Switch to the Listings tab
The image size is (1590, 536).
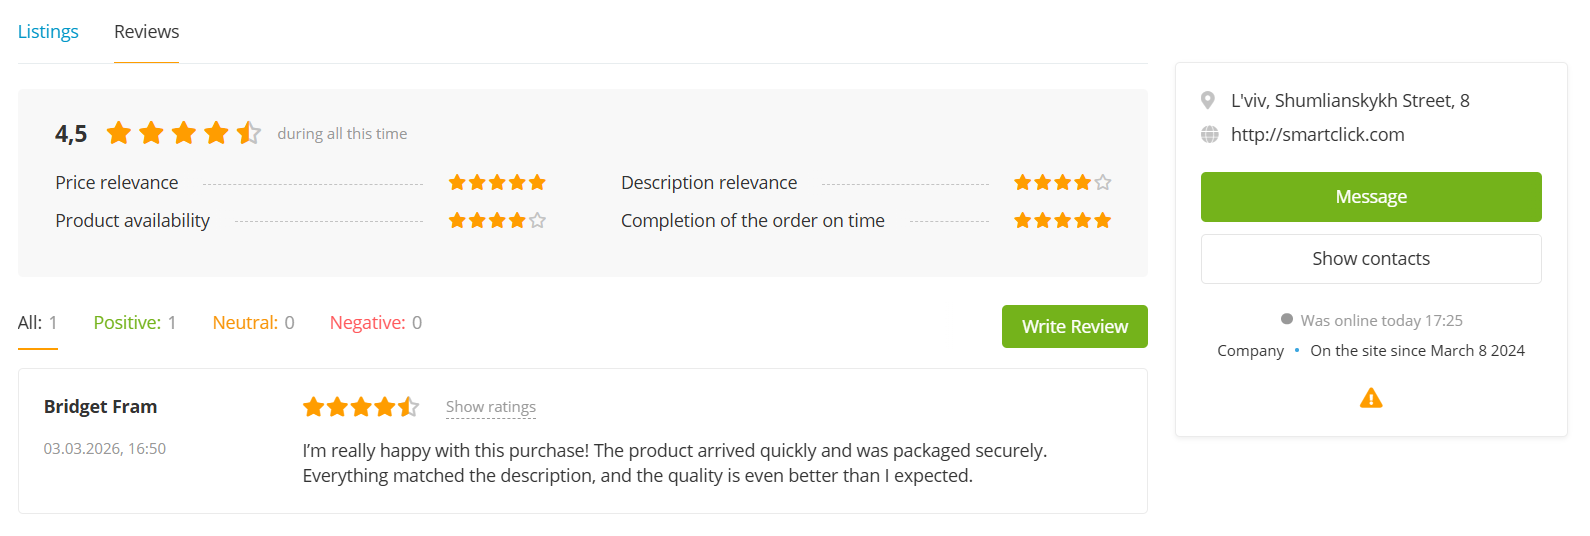(48, 32)
